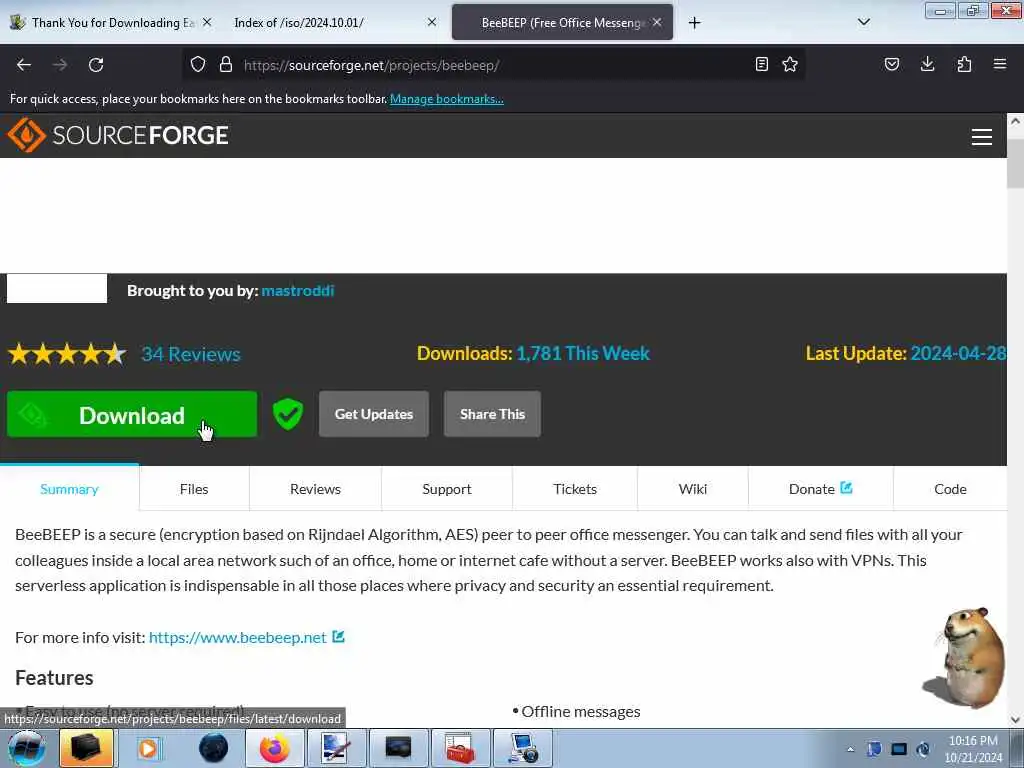Open the Windows Start menu
Viewport: 1024px width, 768px height.
tap(27, 748)
